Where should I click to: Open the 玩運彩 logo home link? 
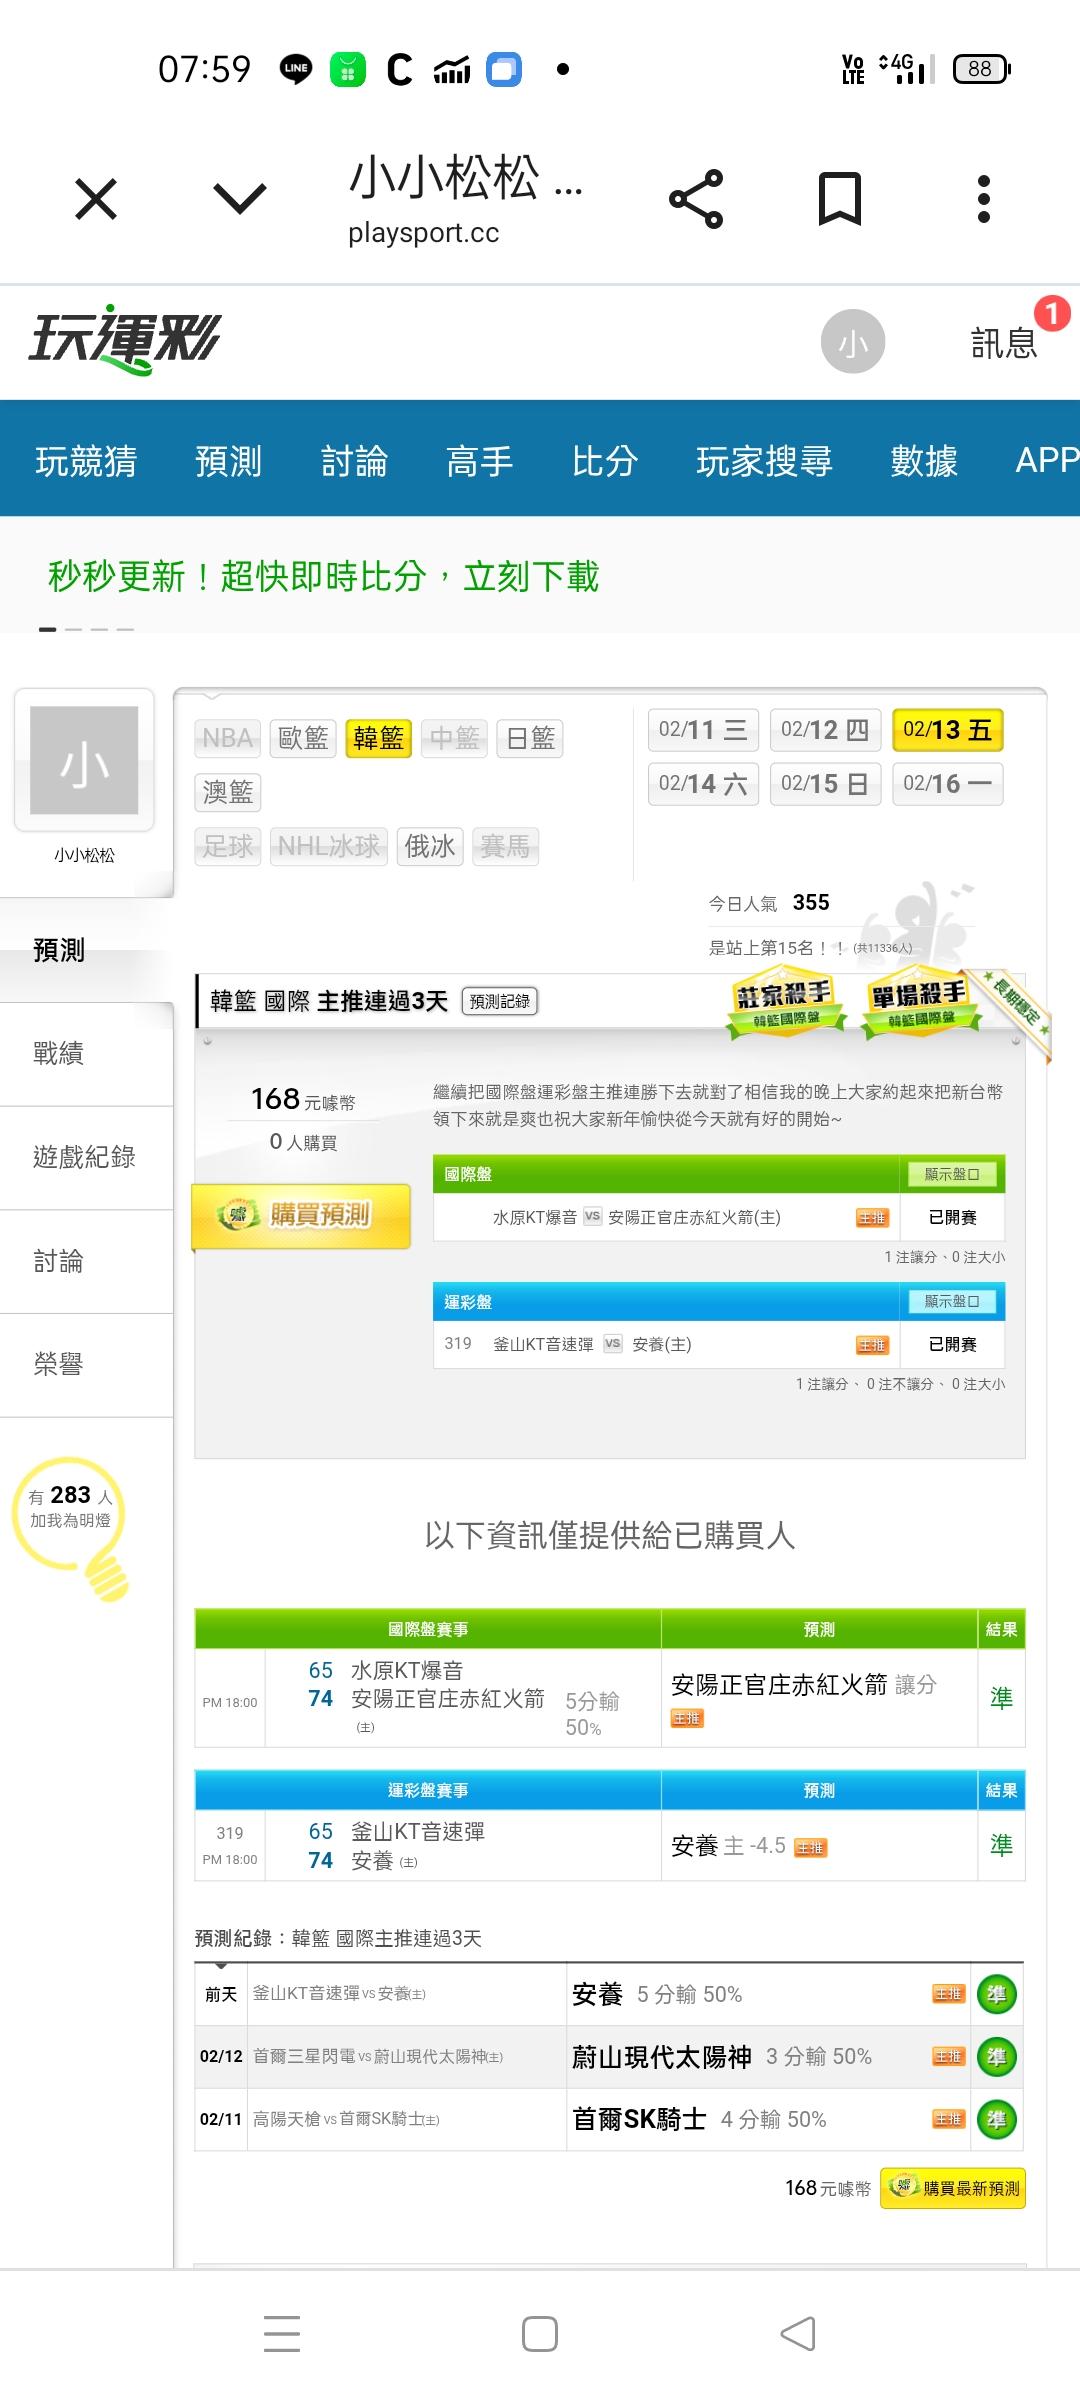click(124, 340)
